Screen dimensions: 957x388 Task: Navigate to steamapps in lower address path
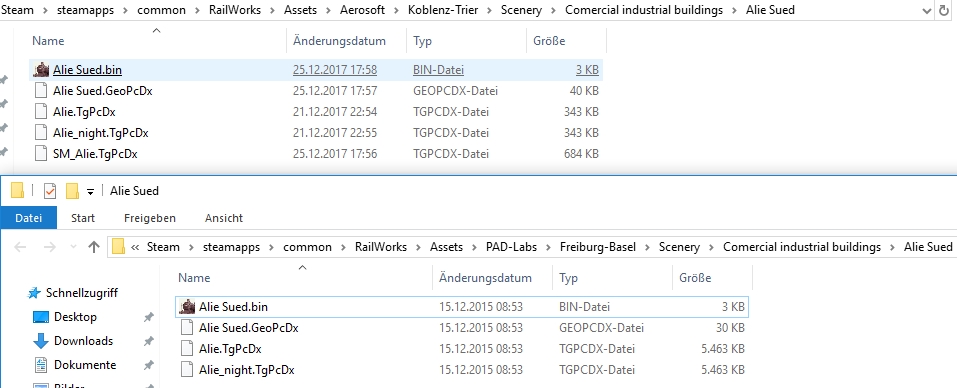pyautogui.click(x=231, y=247)
